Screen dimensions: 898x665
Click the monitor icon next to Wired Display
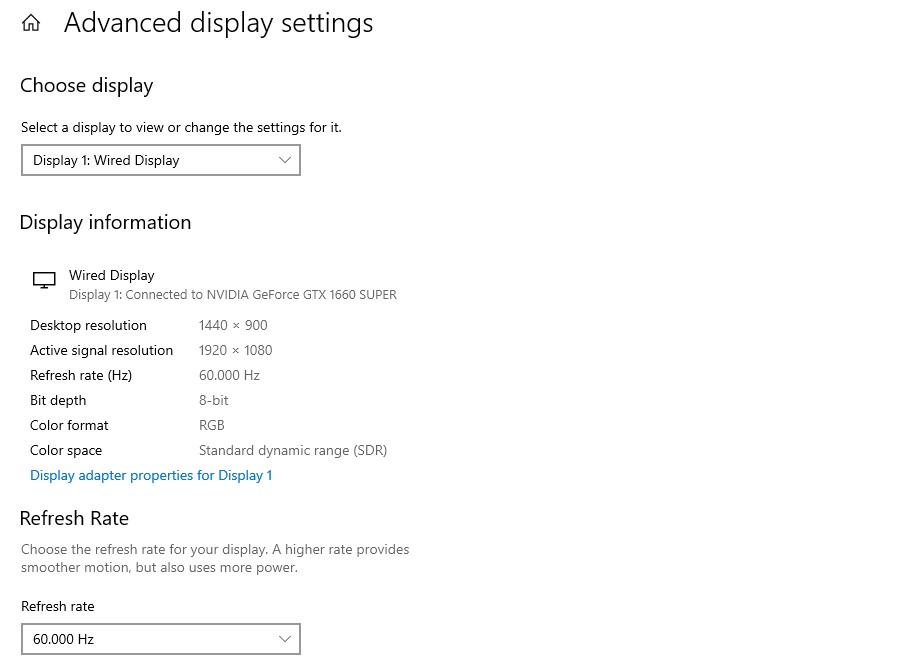click(44, 280)
